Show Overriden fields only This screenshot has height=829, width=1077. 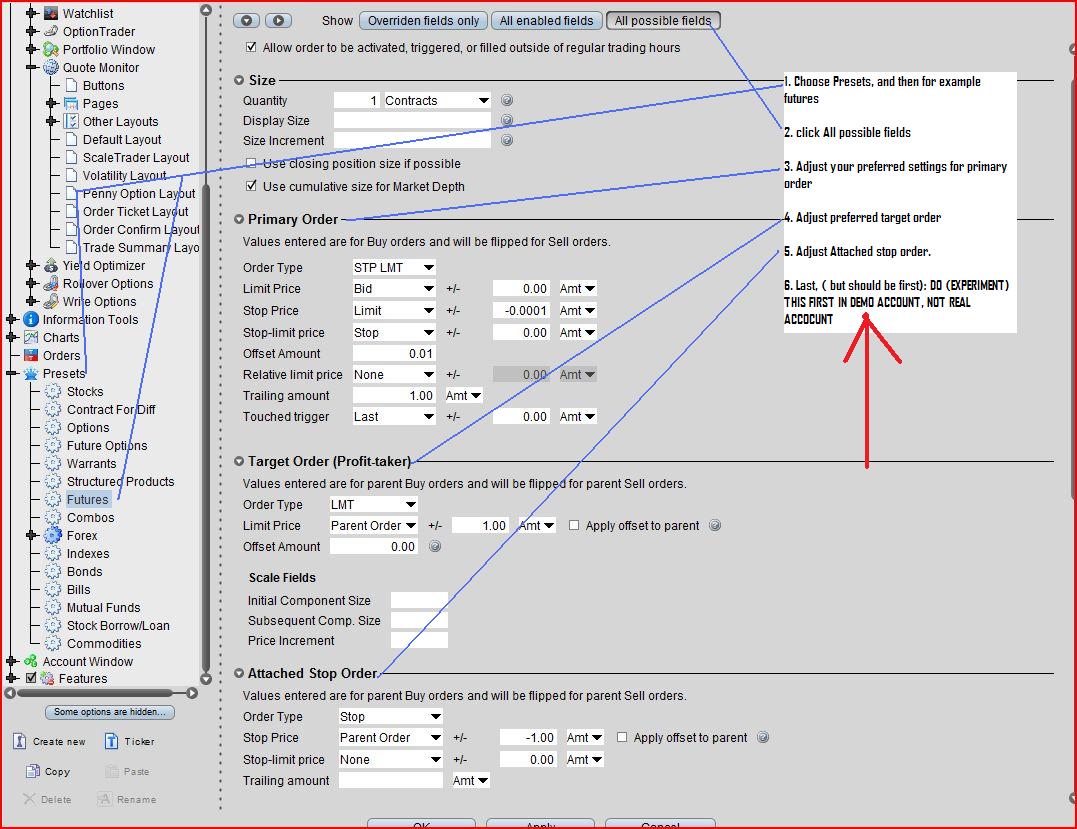(x=423, y=21)
